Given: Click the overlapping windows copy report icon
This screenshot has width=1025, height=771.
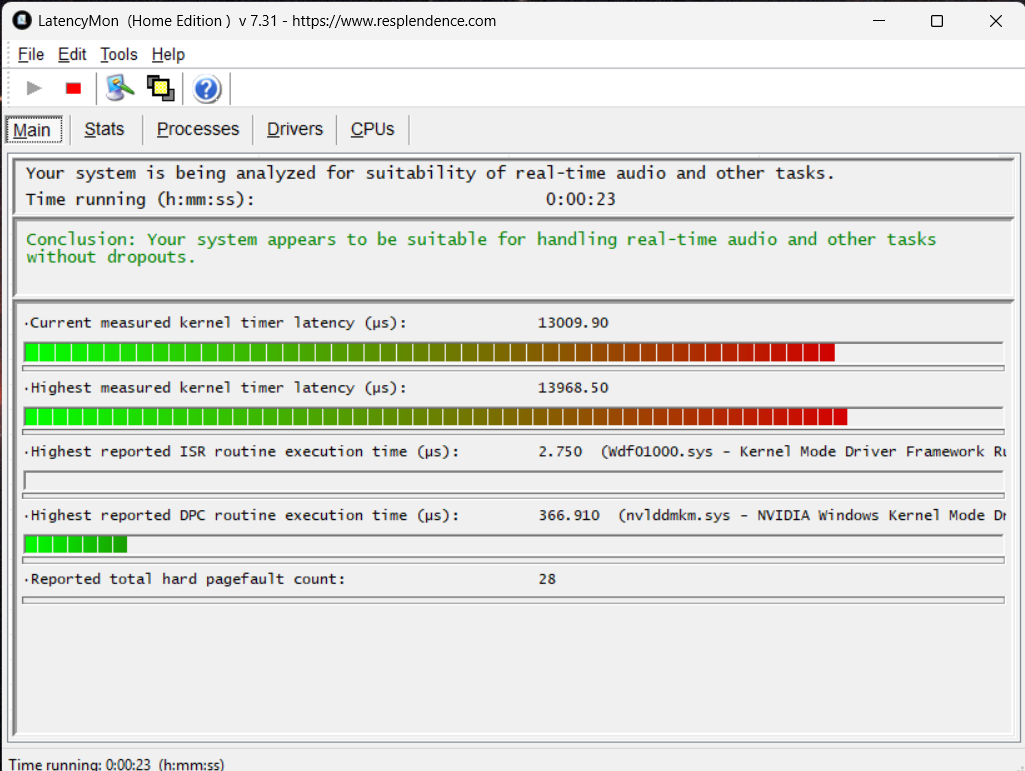Looking at the screenshot, I should pos(161,88).
